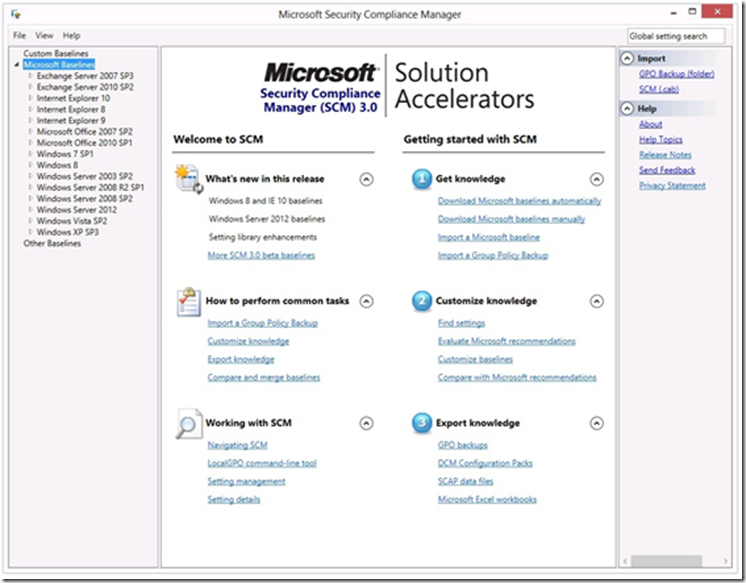Open the View menu
Image resolution: width=746 pixels, height=583 pixels.
click(x=44, y=36)
